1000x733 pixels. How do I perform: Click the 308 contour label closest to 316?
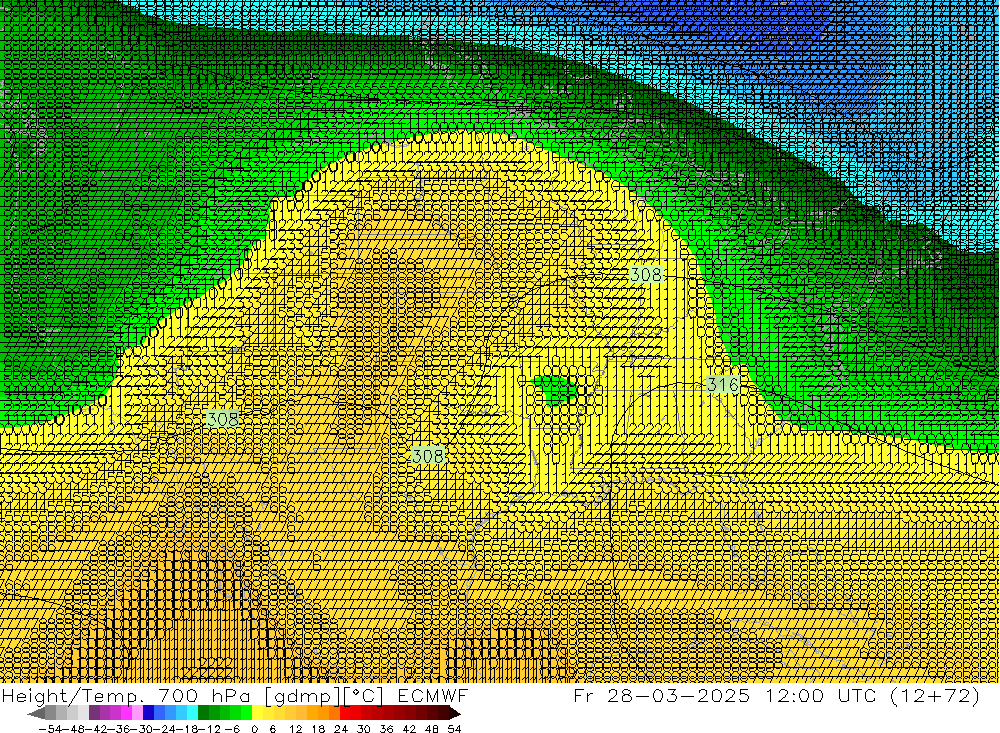(645, 274)
